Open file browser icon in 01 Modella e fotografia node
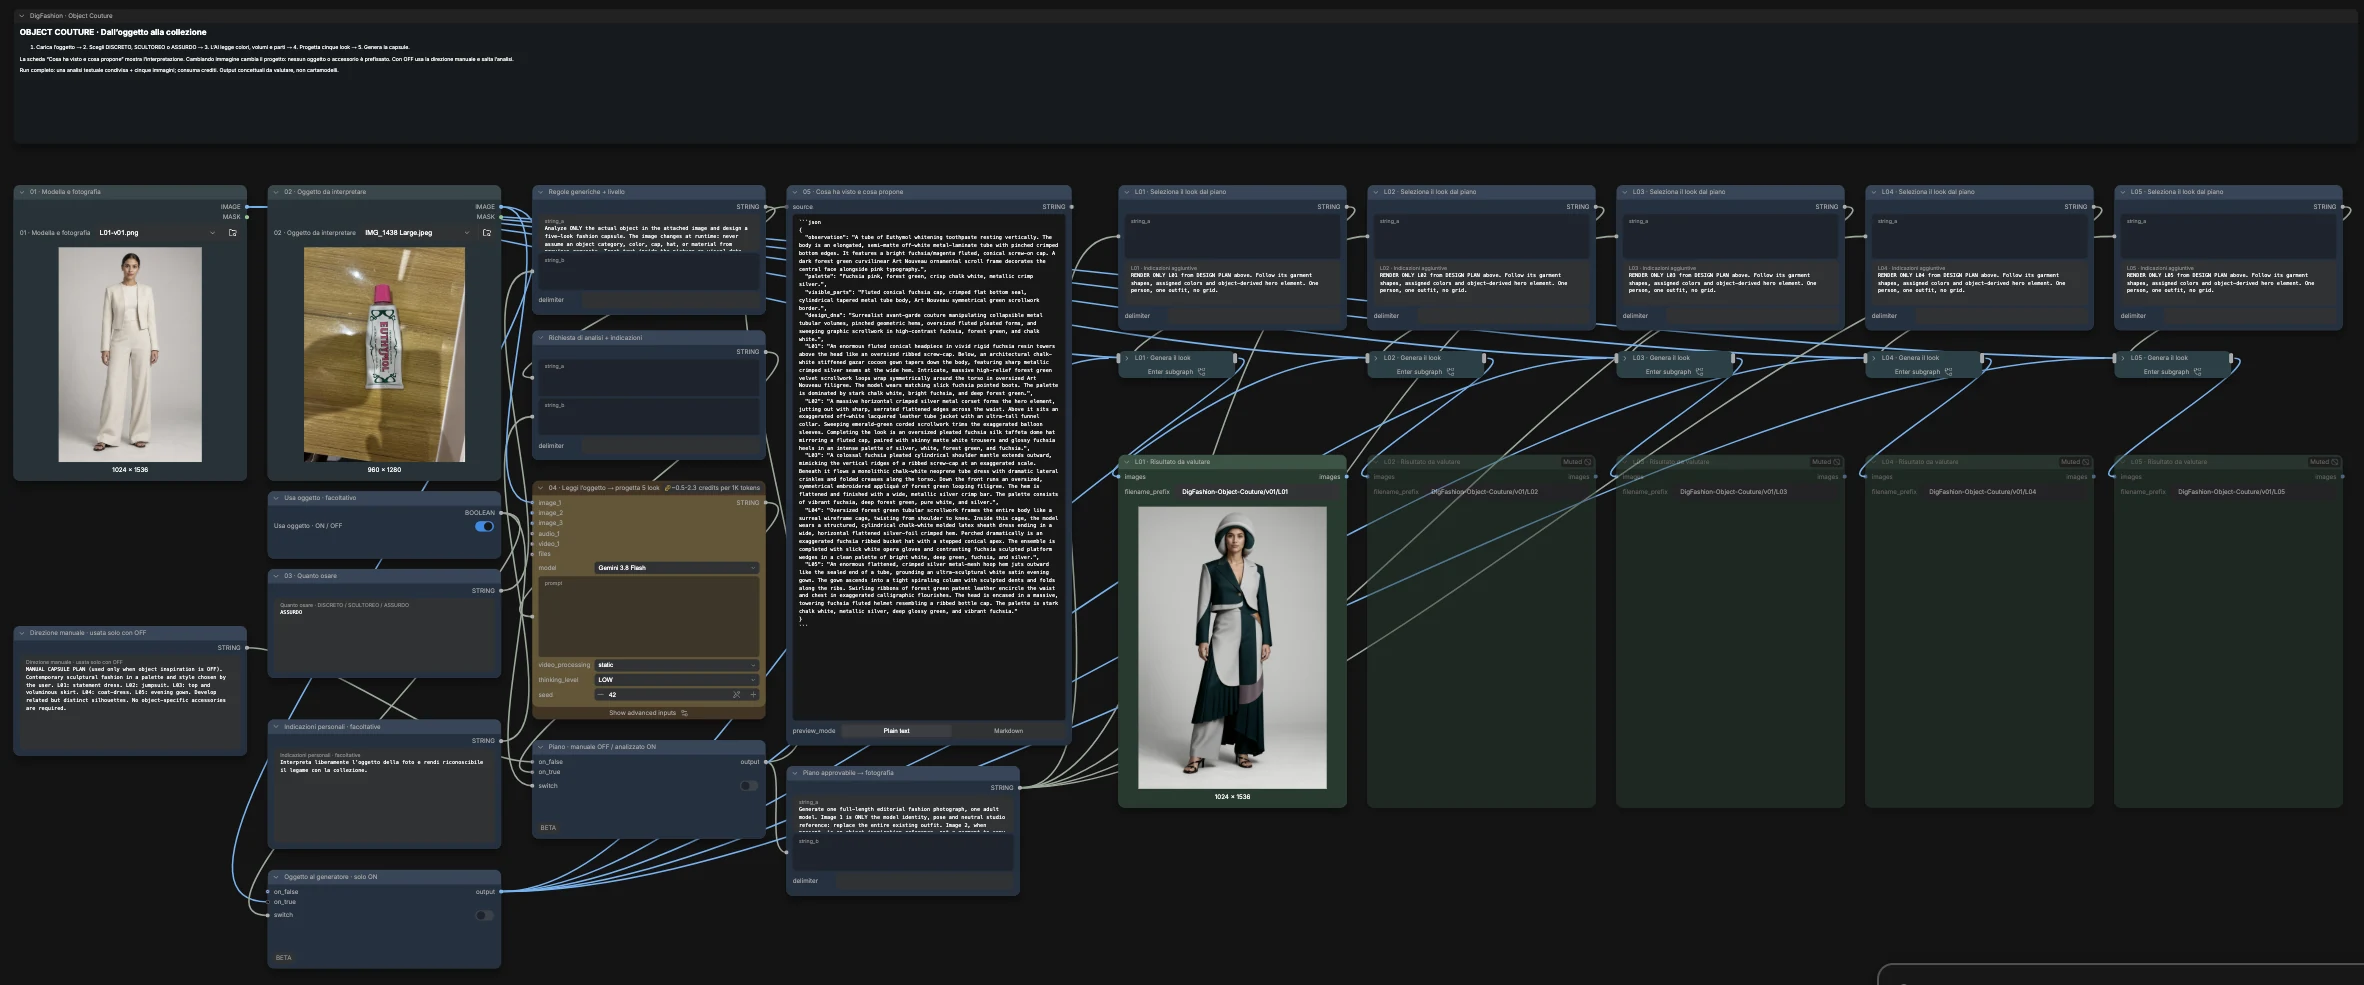This screenshot has width=2364, height=985. pos(233,233)
